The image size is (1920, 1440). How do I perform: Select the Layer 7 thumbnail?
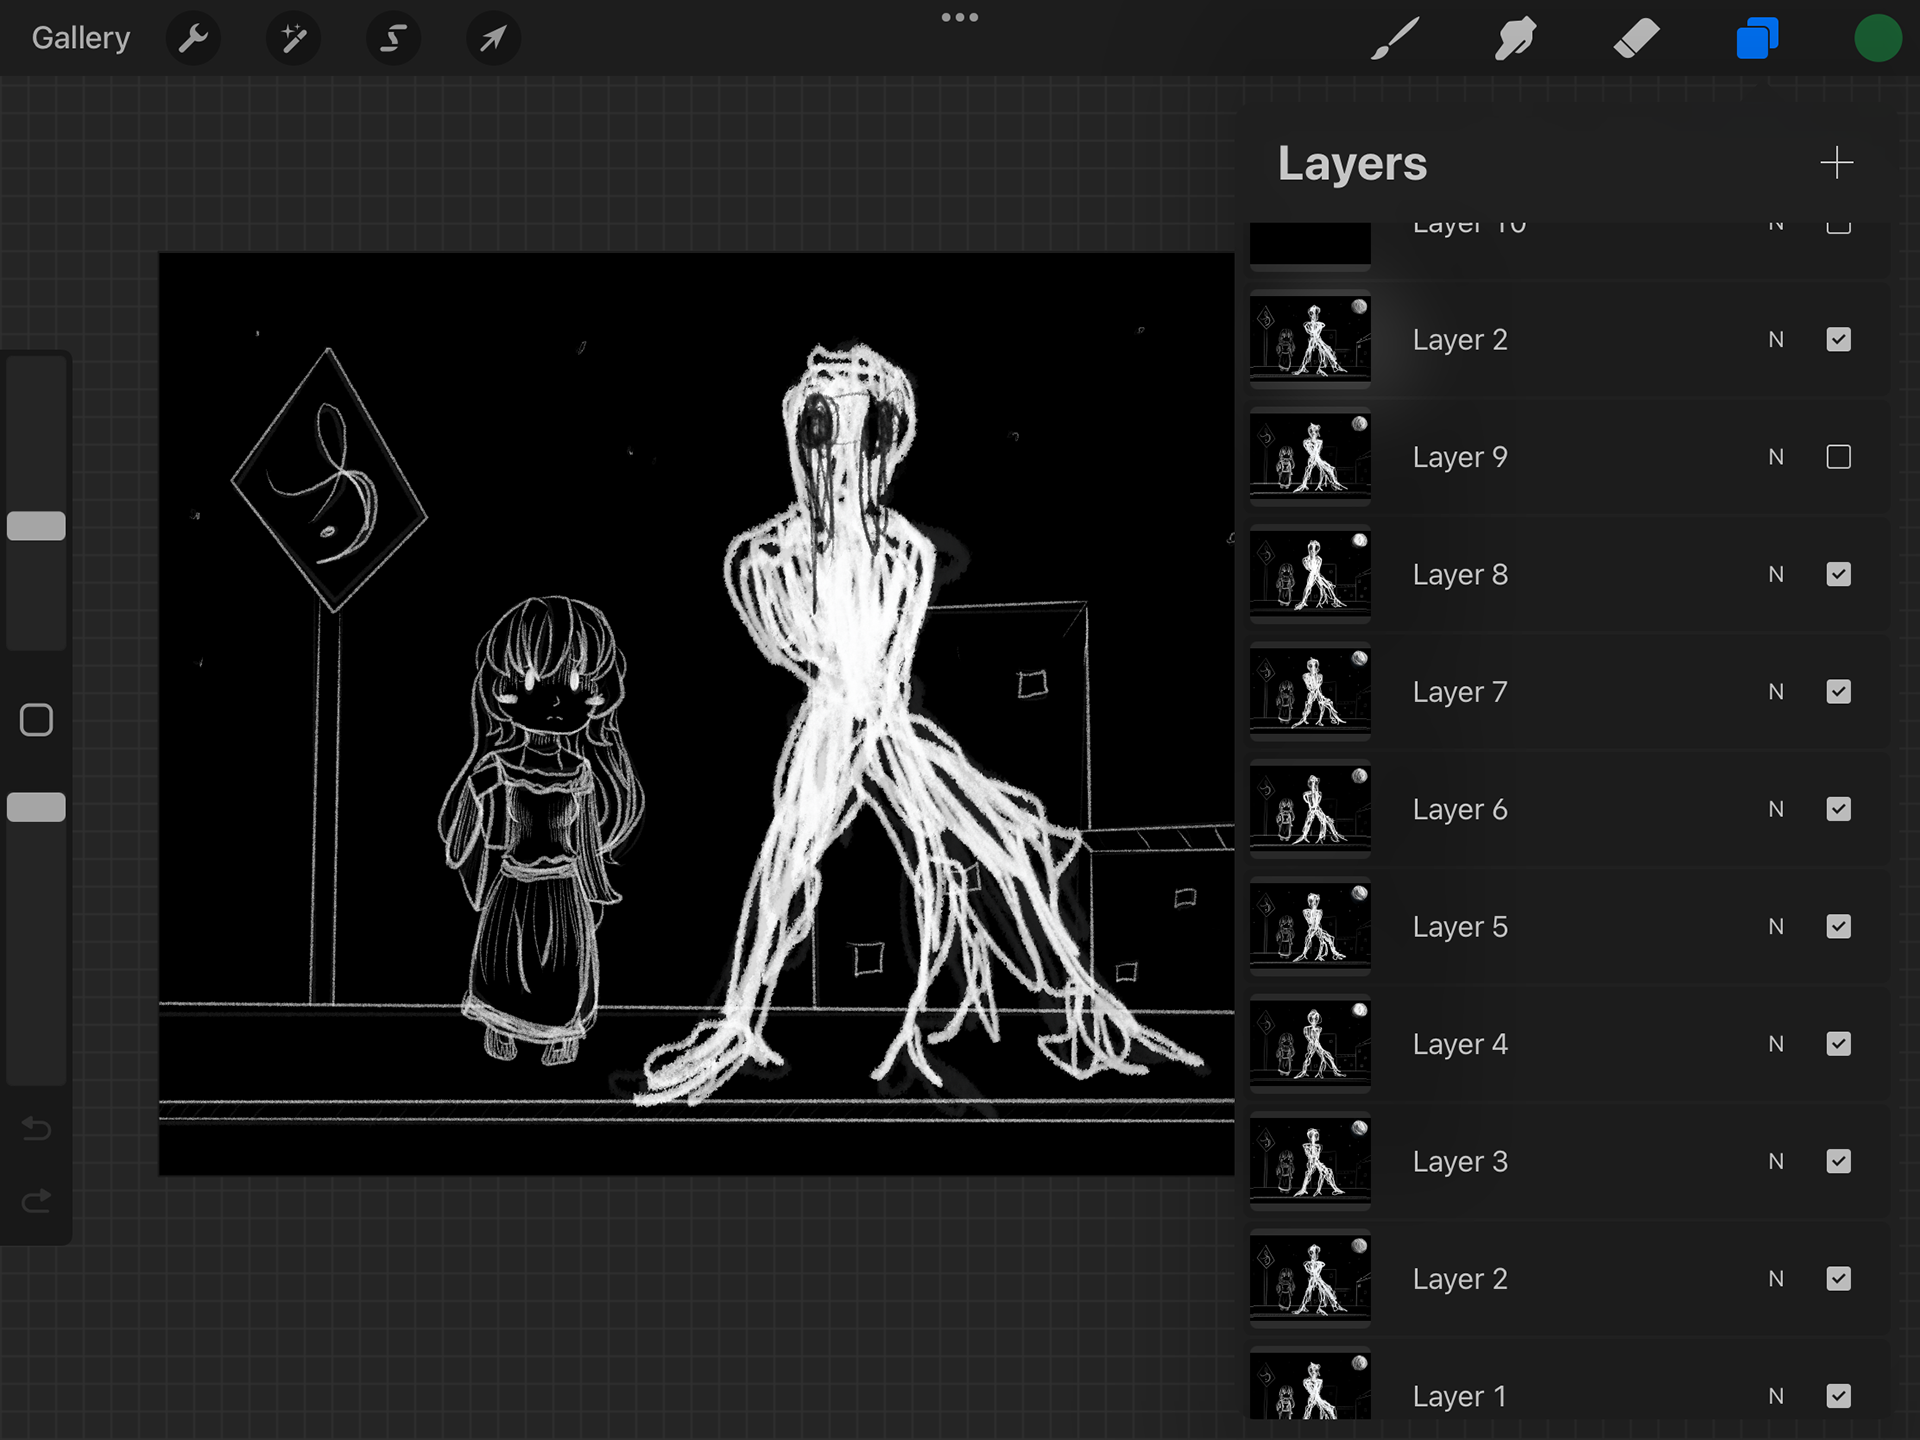tap(1310, 692)
